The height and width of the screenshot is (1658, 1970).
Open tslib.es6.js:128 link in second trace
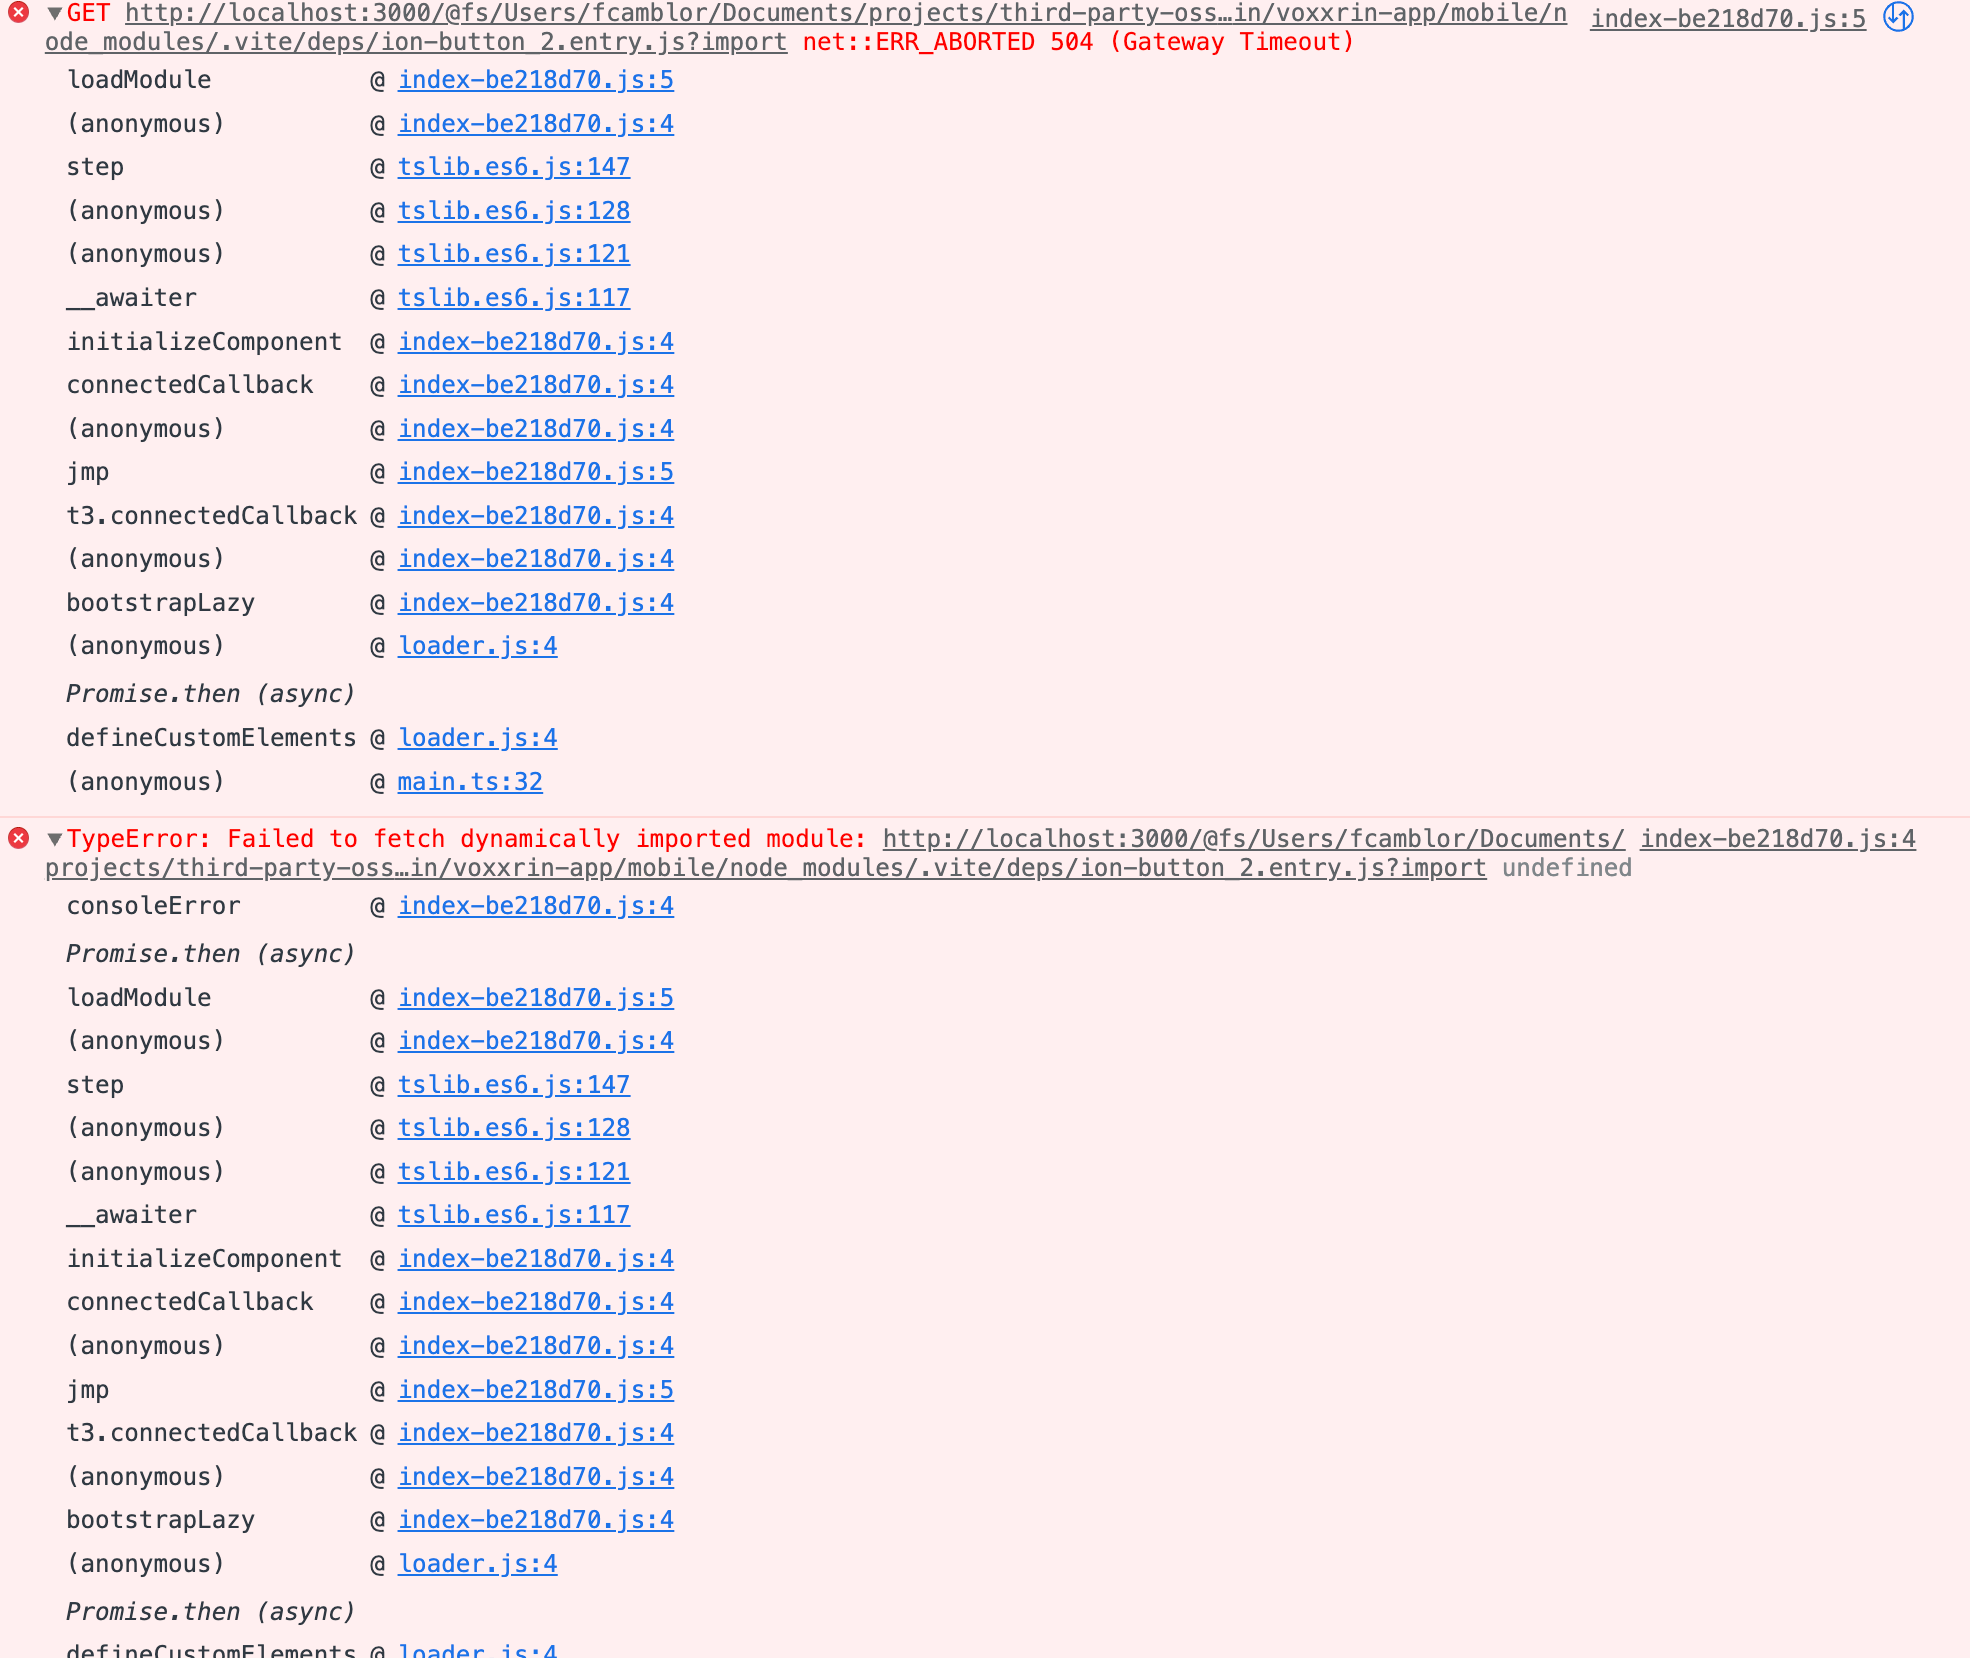click(514, 1128)
